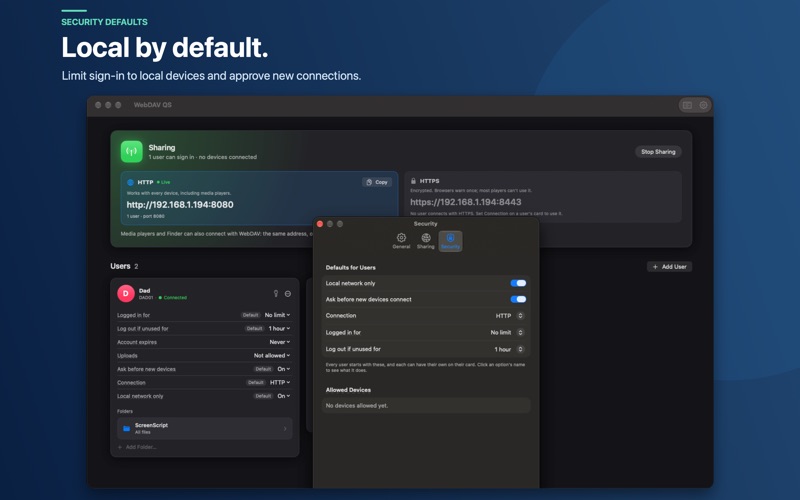Click the Local network only label in Security

(351, 283)
